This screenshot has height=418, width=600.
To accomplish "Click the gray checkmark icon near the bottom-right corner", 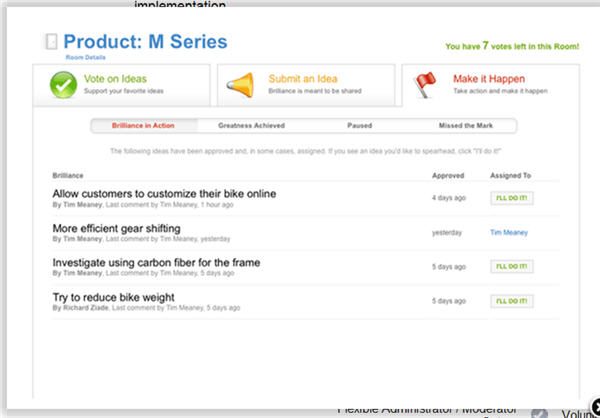I will (x=540, y=412).
